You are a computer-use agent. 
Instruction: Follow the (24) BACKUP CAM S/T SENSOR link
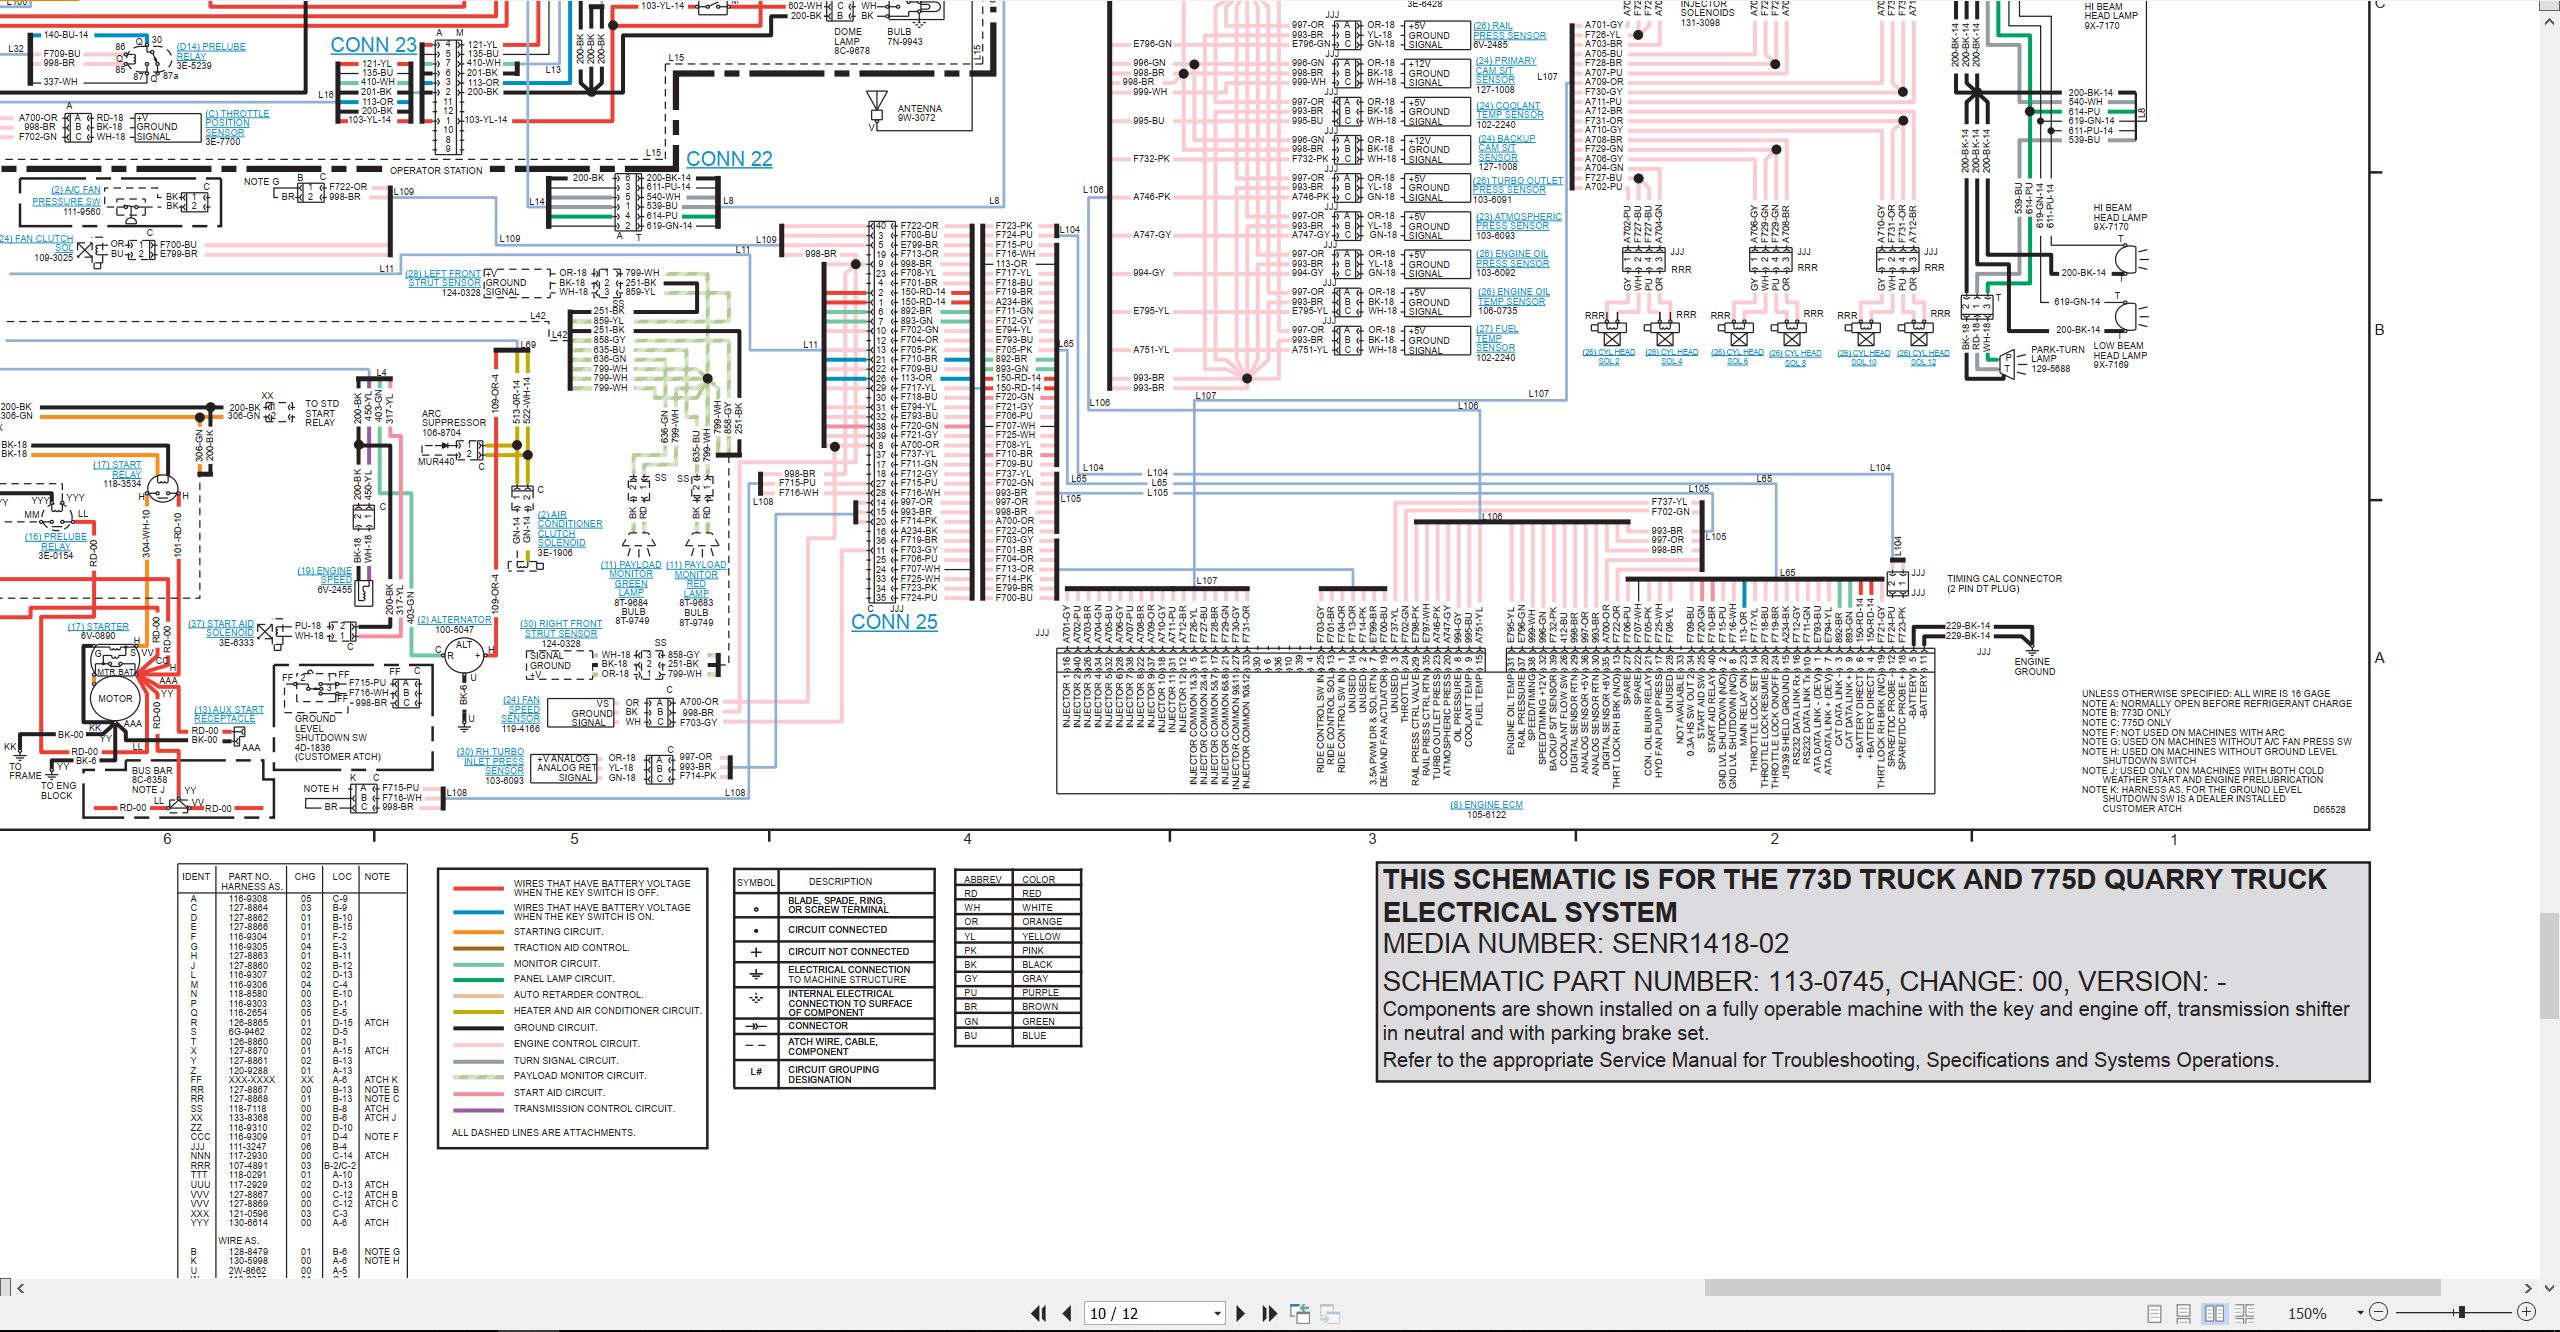[1506, 148]
